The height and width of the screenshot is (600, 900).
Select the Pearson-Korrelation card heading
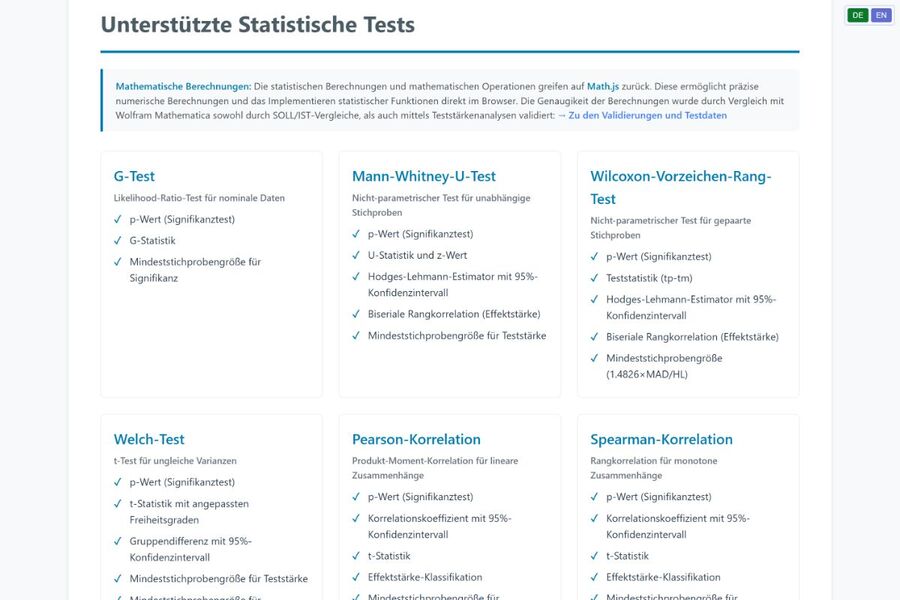pos(416,439)
